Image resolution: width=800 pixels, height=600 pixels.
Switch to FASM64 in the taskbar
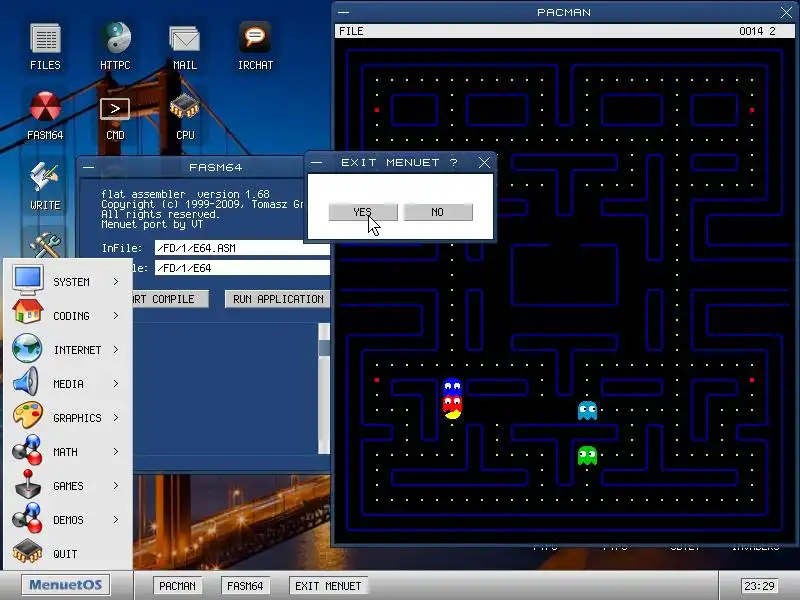[x=245, y=586]
